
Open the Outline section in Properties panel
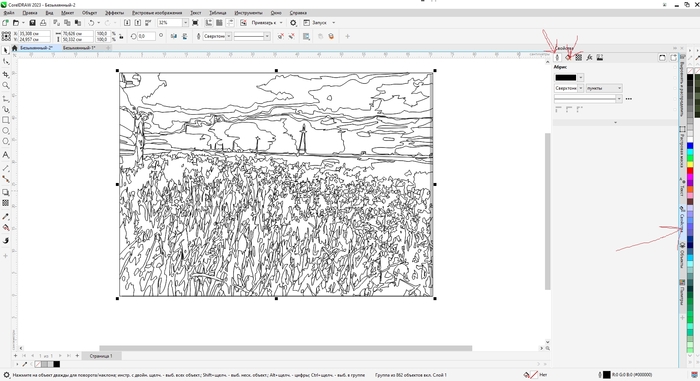coord(557,58)
